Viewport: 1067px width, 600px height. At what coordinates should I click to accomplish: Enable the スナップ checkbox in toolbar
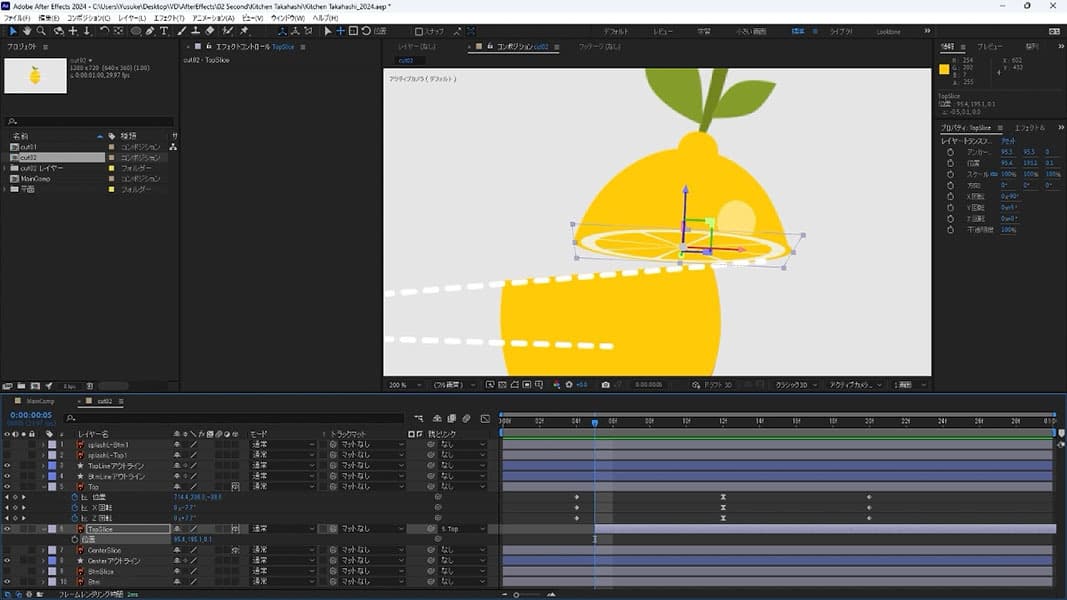tap(419, 31)
